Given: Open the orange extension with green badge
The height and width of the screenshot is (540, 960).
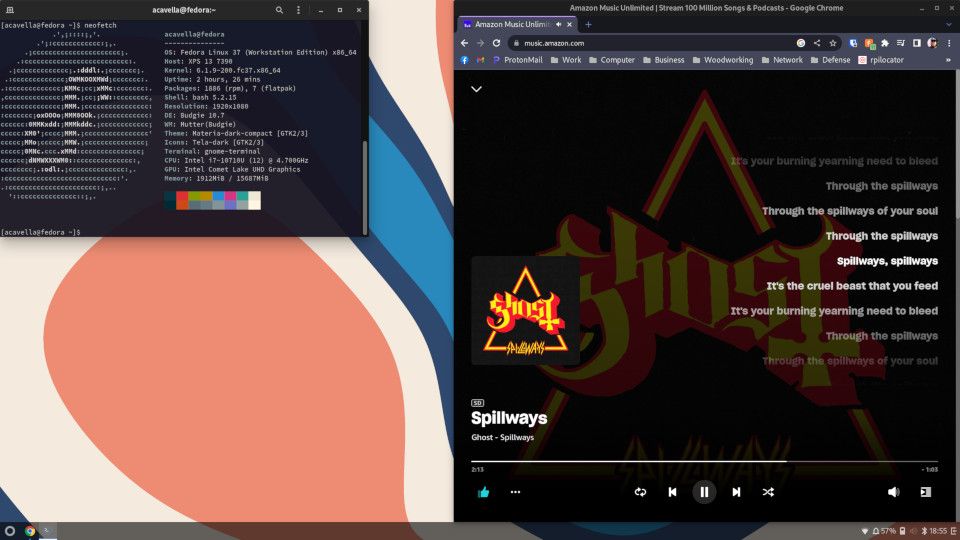Looking at the screenshot, I should [x=869, y=43].
